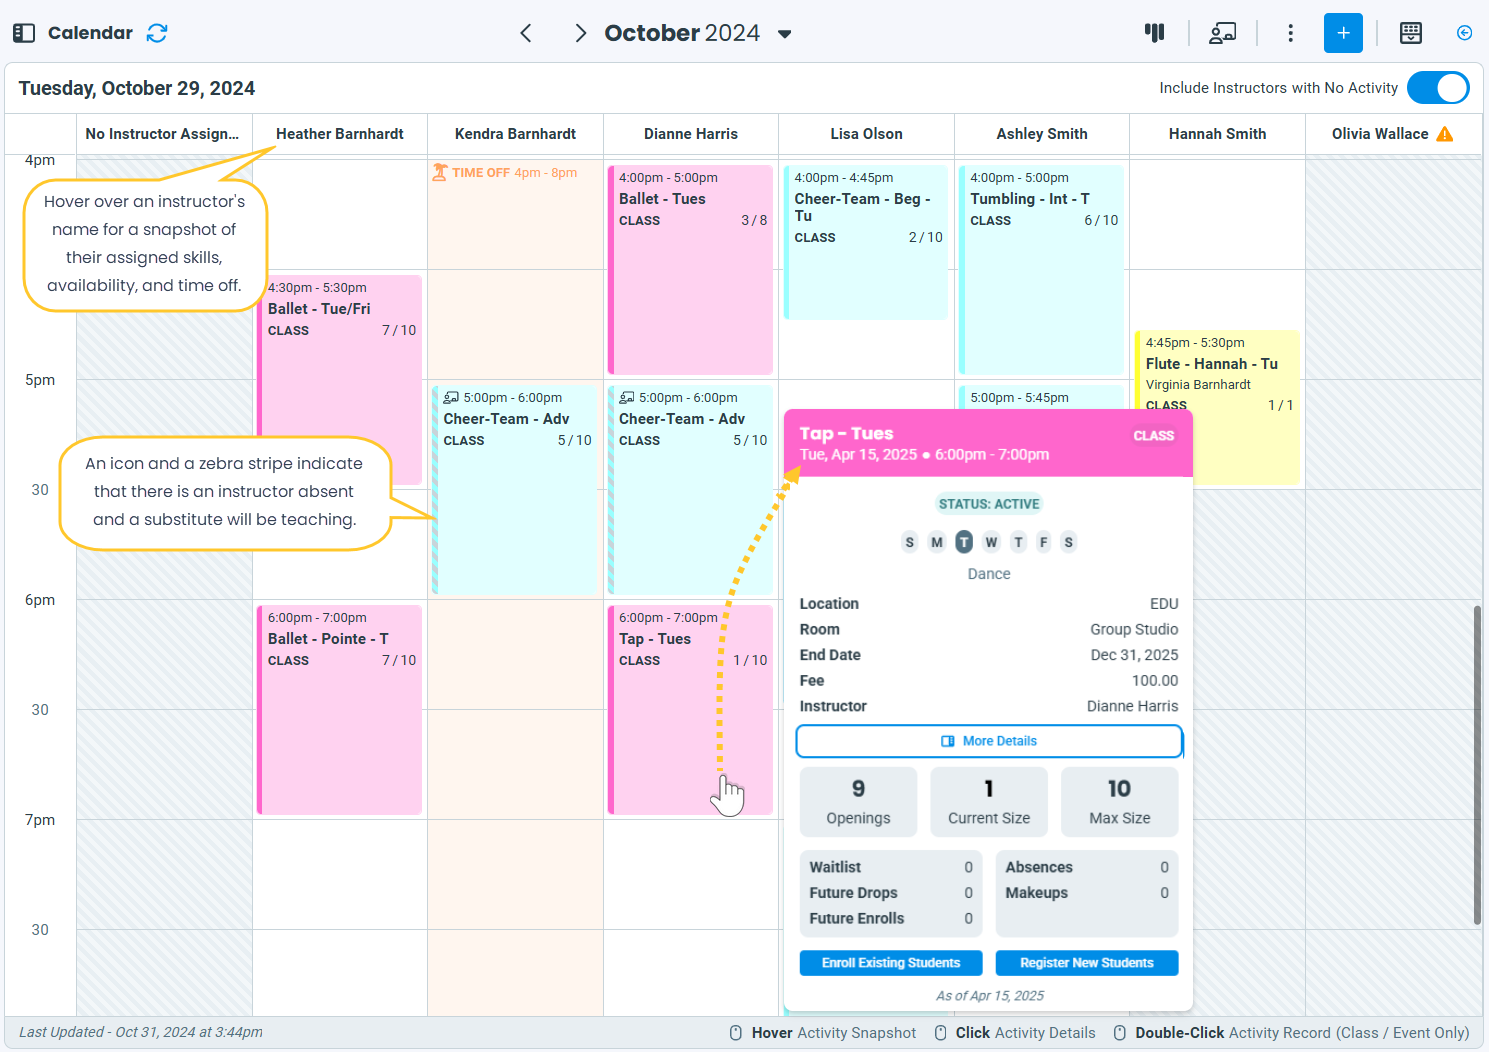Click the refresh sync icon next to Calendar
Image resolution: width=1489 pixels, height=1052 pixels.
(157, 33)
